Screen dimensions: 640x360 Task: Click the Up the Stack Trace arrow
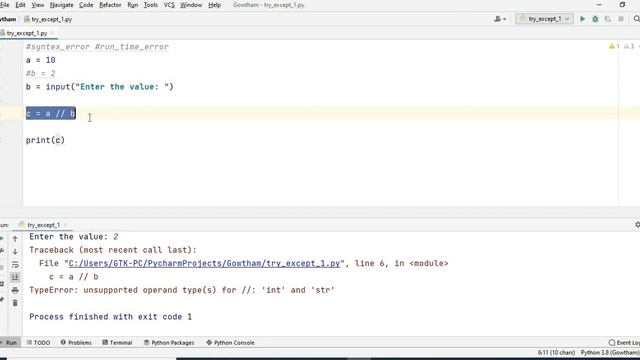(x=15, y=239)
